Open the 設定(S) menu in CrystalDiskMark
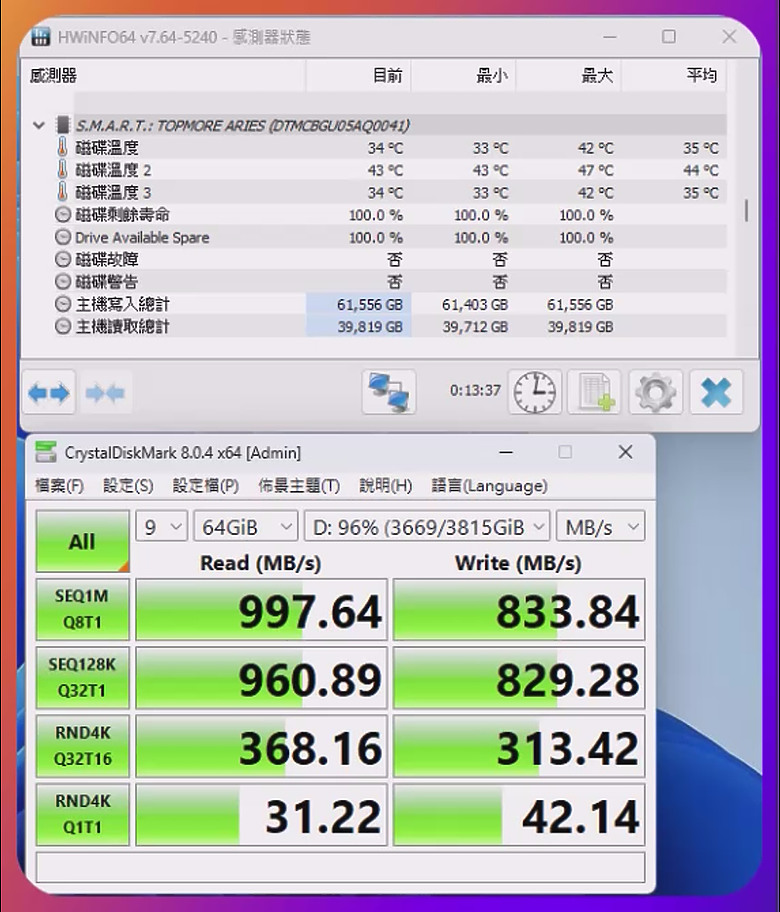Viewport: 780px width, 912px height. 128,486
